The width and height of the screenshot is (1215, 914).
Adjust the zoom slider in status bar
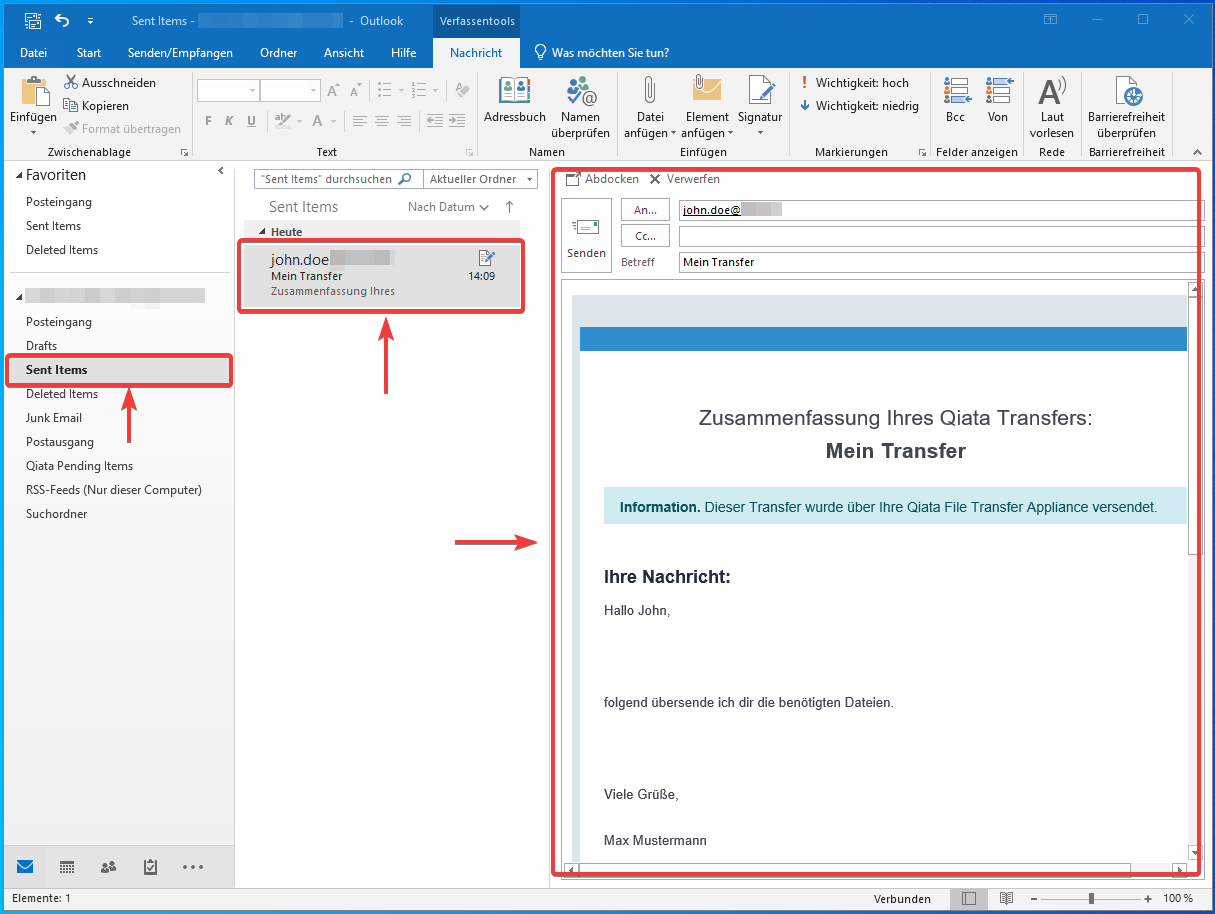pyautogui.click(x=1091, y=899)
